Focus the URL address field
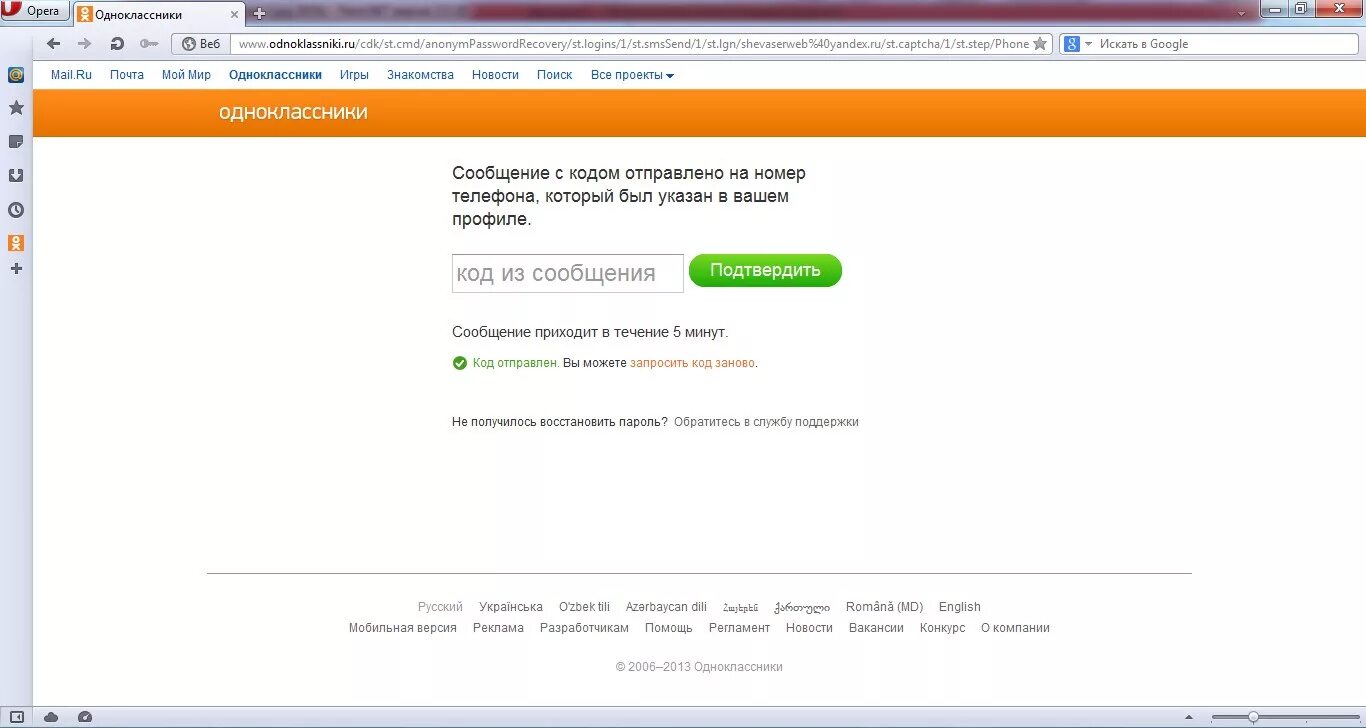1366x728 pixels. [633, 44]
